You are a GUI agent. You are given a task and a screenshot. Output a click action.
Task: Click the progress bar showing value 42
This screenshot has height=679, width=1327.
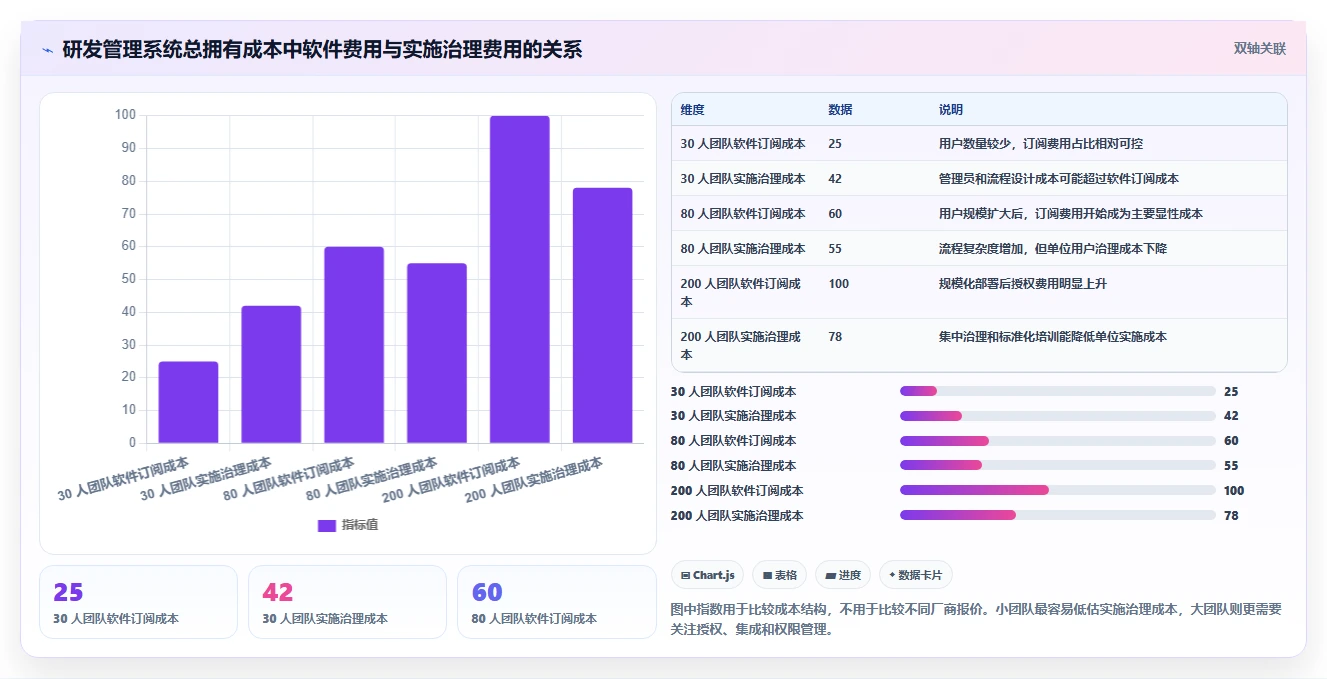1058,416
